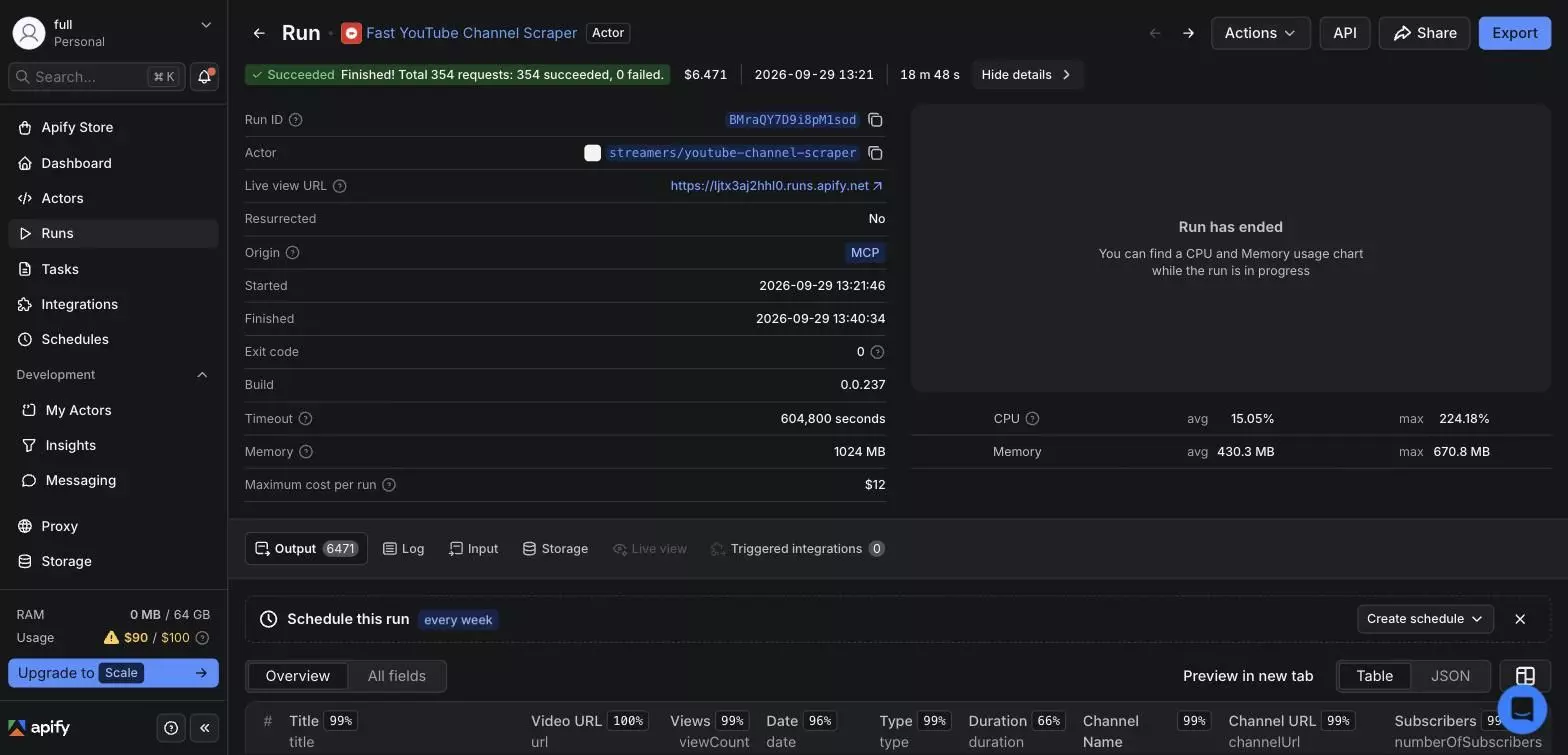Switch output preview to Table view

1374,676
